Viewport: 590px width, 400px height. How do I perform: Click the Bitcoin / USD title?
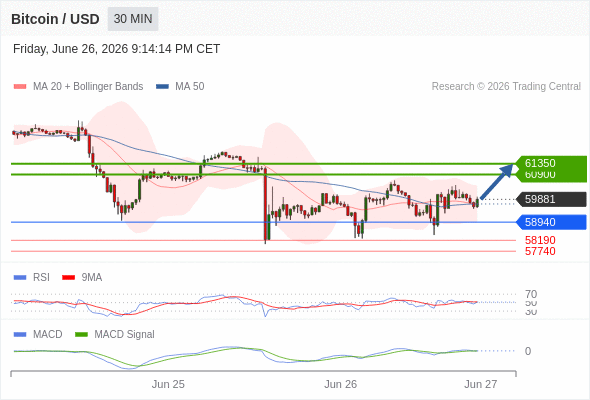tap(55, 19)
